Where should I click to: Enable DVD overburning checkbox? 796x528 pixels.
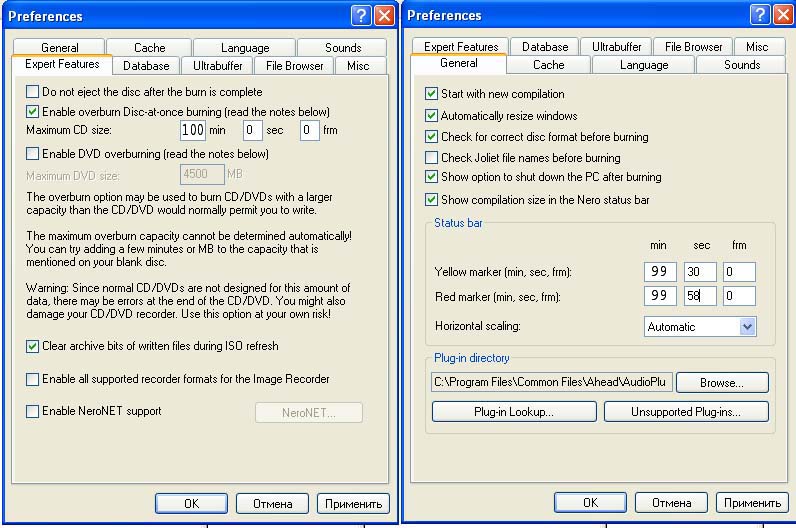click(33, 154)
